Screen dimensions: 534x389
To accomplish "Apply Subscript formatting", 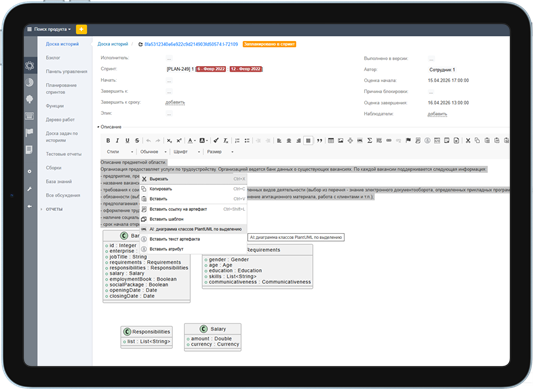I will [x=169, y=140].
